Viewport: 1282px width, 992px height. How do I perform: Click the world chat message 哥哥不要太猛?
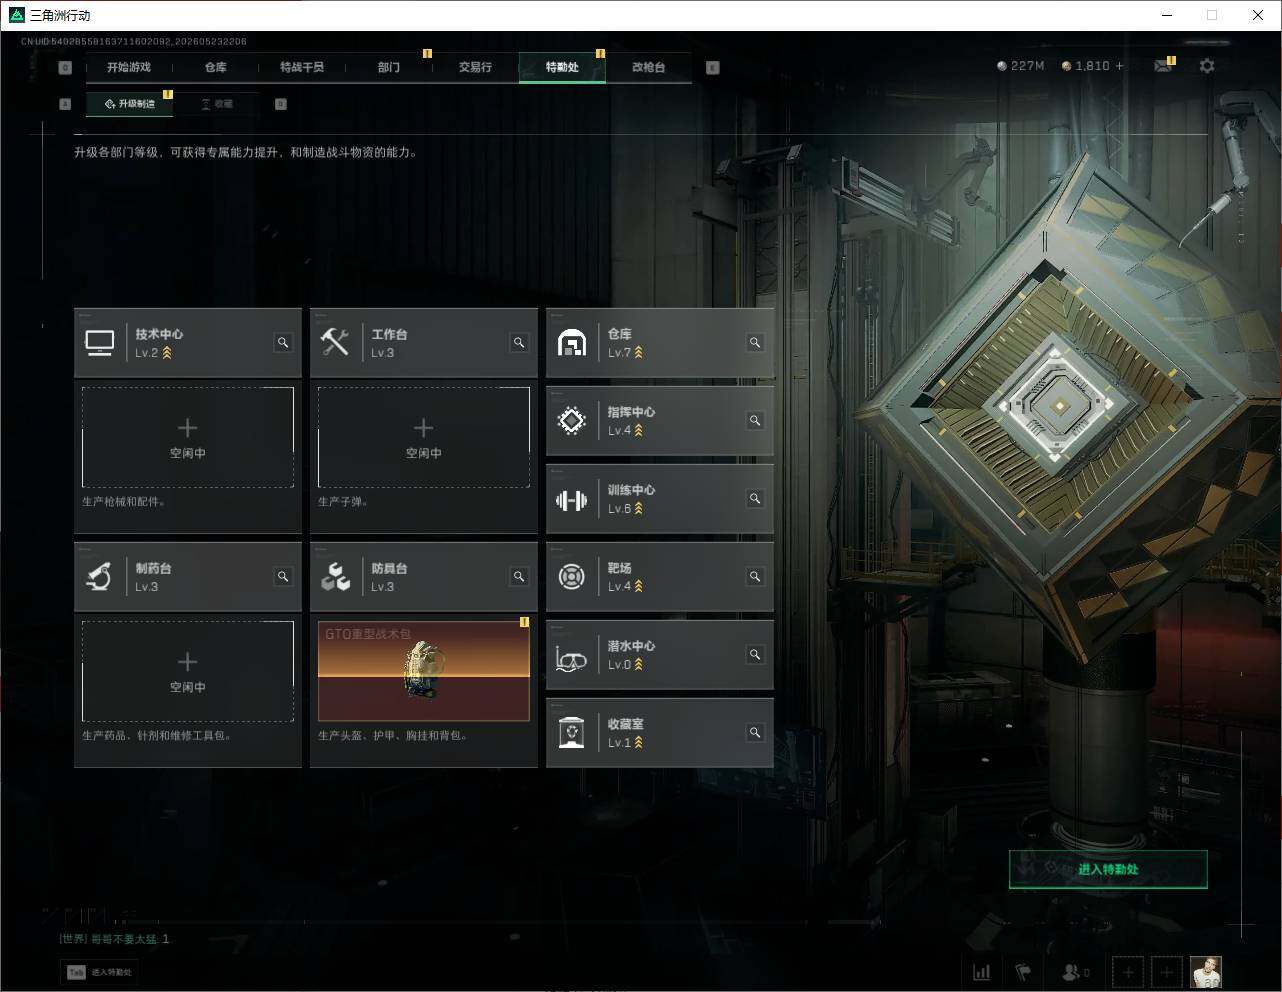click(x=114, y=939)
